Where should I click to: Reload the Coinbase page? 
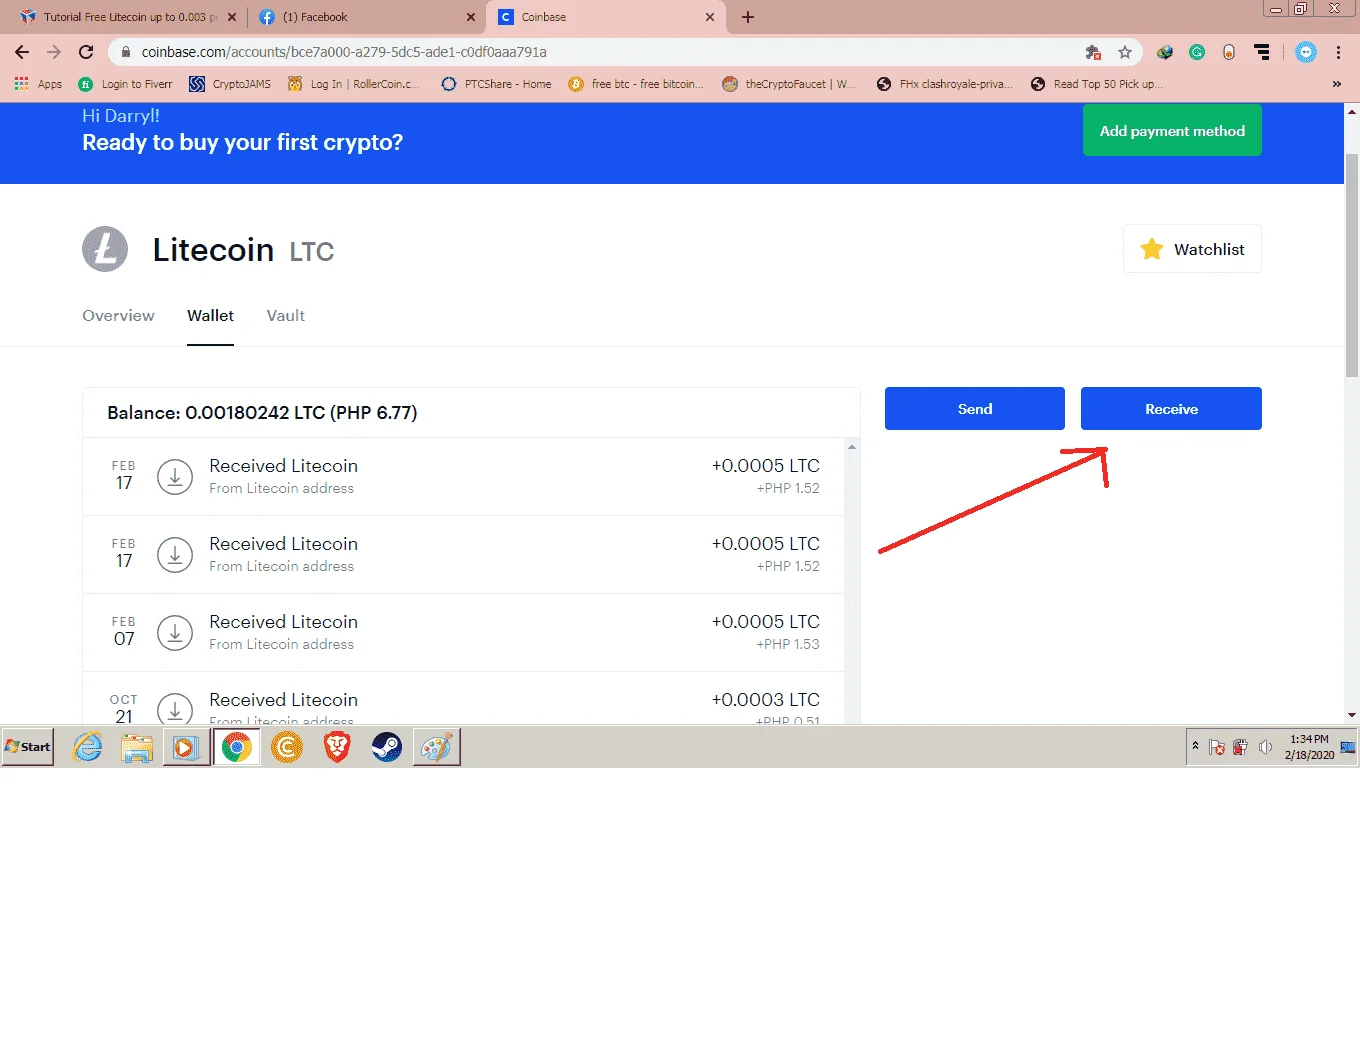(86, 52)
